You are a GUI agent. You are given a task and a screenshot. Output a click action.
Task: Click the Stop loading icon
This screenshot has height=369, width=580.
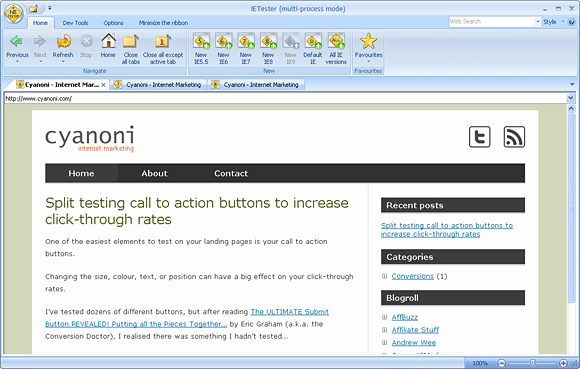click(87, 41)
